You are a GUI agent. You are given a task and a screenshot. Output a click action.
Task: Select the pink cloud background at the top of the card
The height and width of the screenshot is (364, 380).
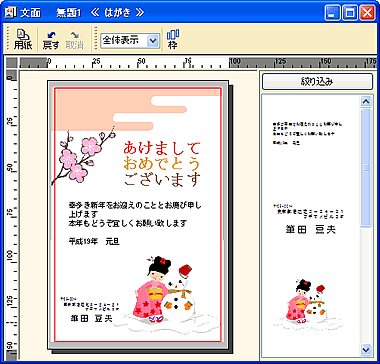click(x=138, y=110)
